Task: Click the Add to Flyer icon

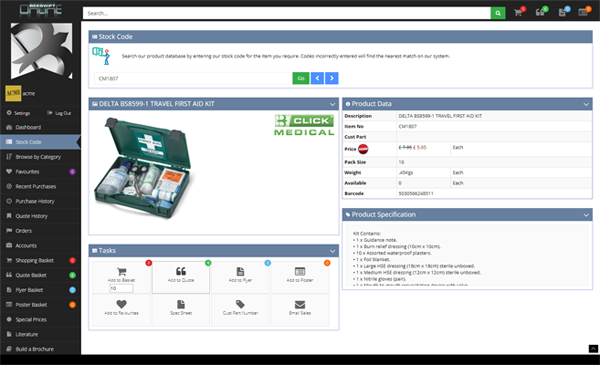Action: tap(240, 271)
